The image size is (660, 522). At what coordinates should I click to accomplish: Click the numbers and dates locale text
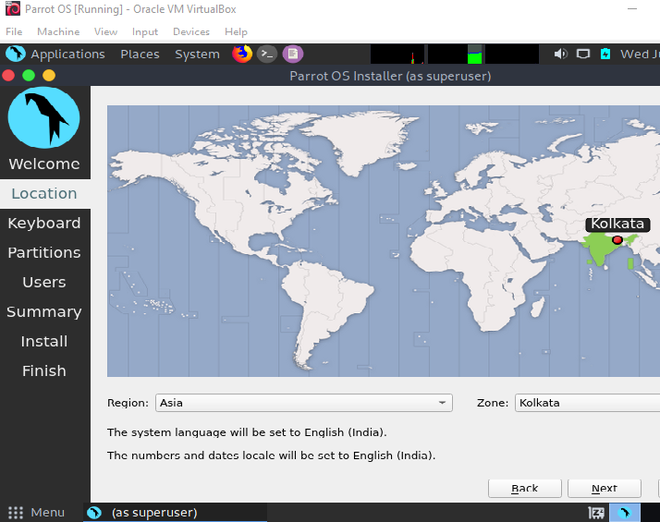coord(271,455)
